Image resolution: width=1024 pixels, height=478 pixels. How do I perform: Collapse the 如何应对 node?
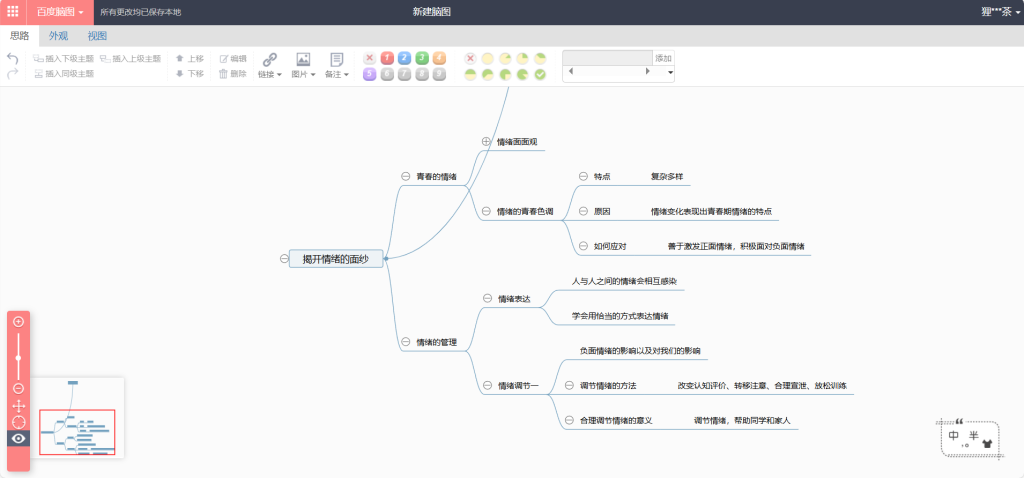pos(583,246)
